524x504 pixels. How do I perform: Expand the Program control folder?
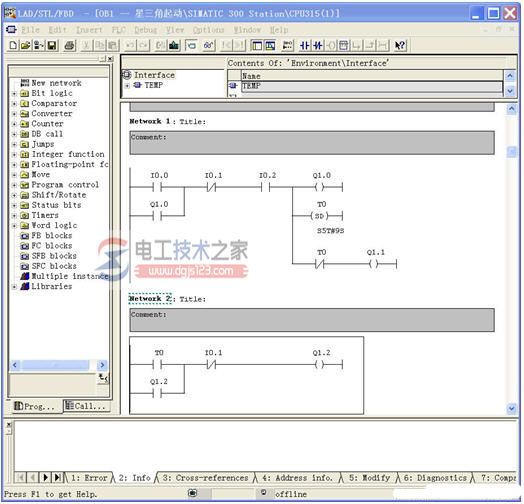[x=14, y=185]
